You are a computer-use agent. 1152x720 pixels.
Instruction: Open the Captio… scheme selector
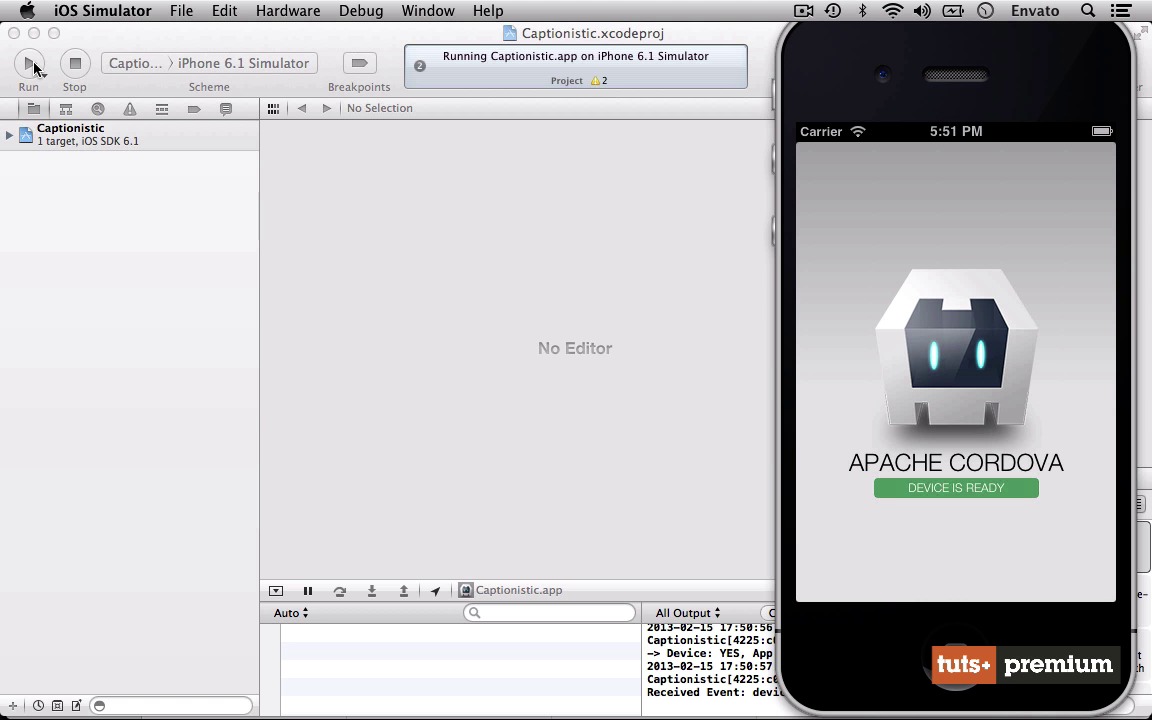coord(135,63)
